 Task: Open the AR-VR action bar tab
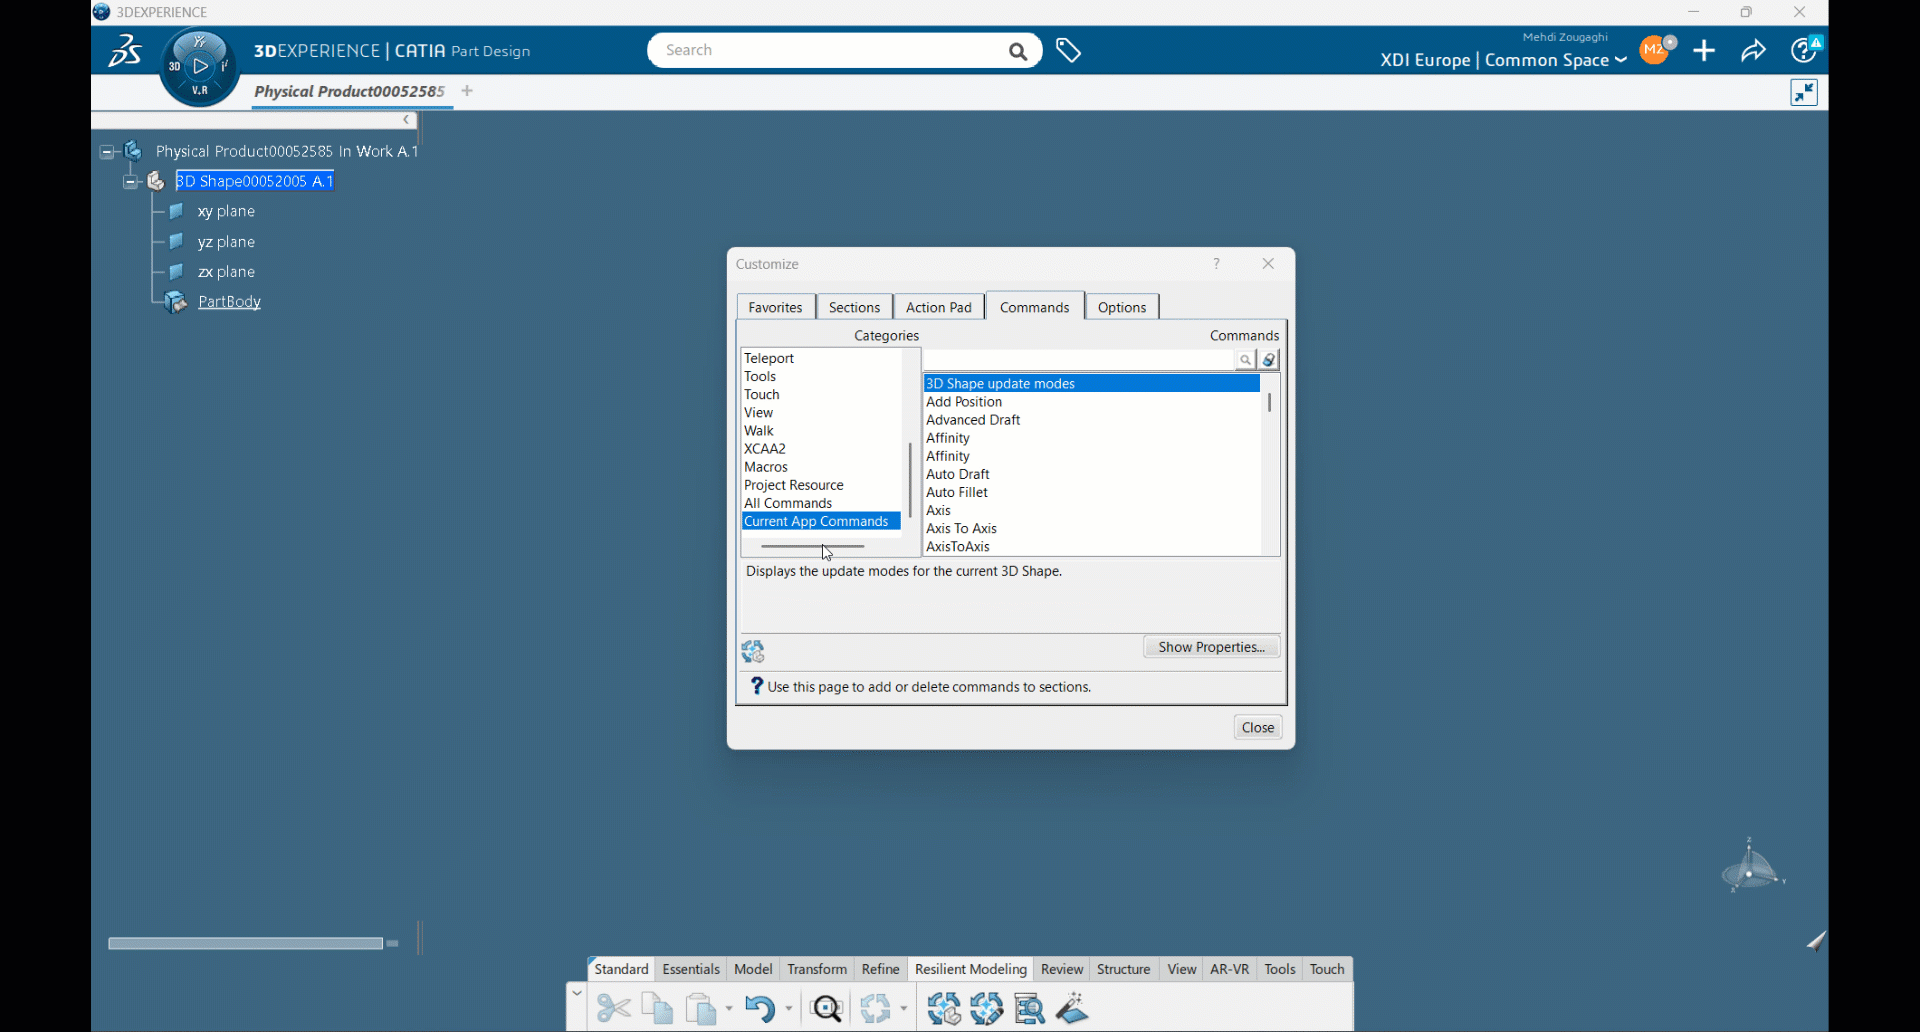pos(1229,969)
